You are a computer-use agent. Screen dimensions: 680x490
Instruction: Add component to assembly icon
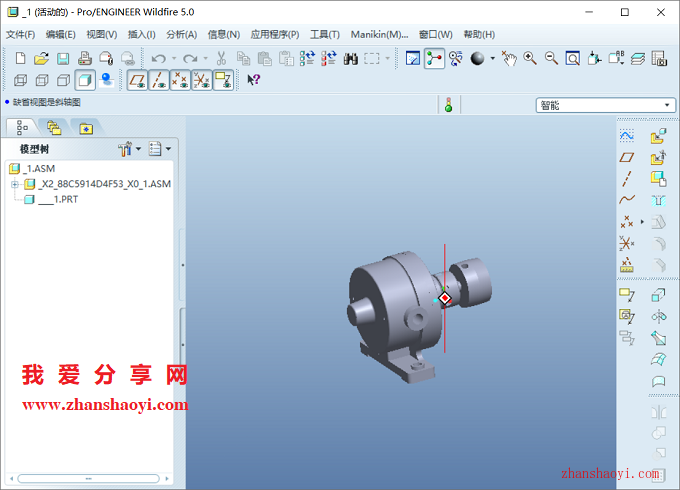point(658,136)
